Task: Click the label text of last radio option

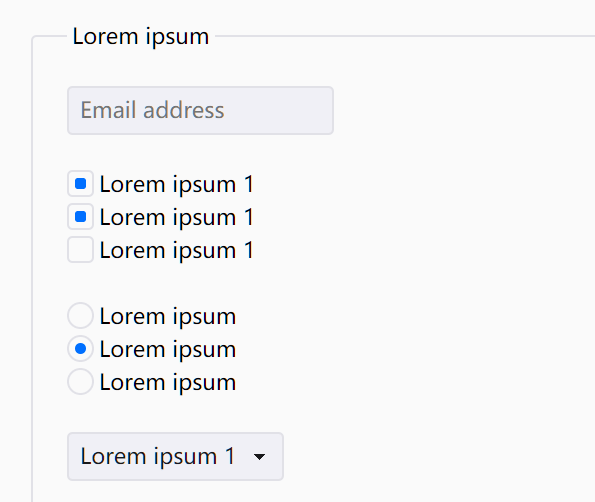Action: (x=168, y=383)
